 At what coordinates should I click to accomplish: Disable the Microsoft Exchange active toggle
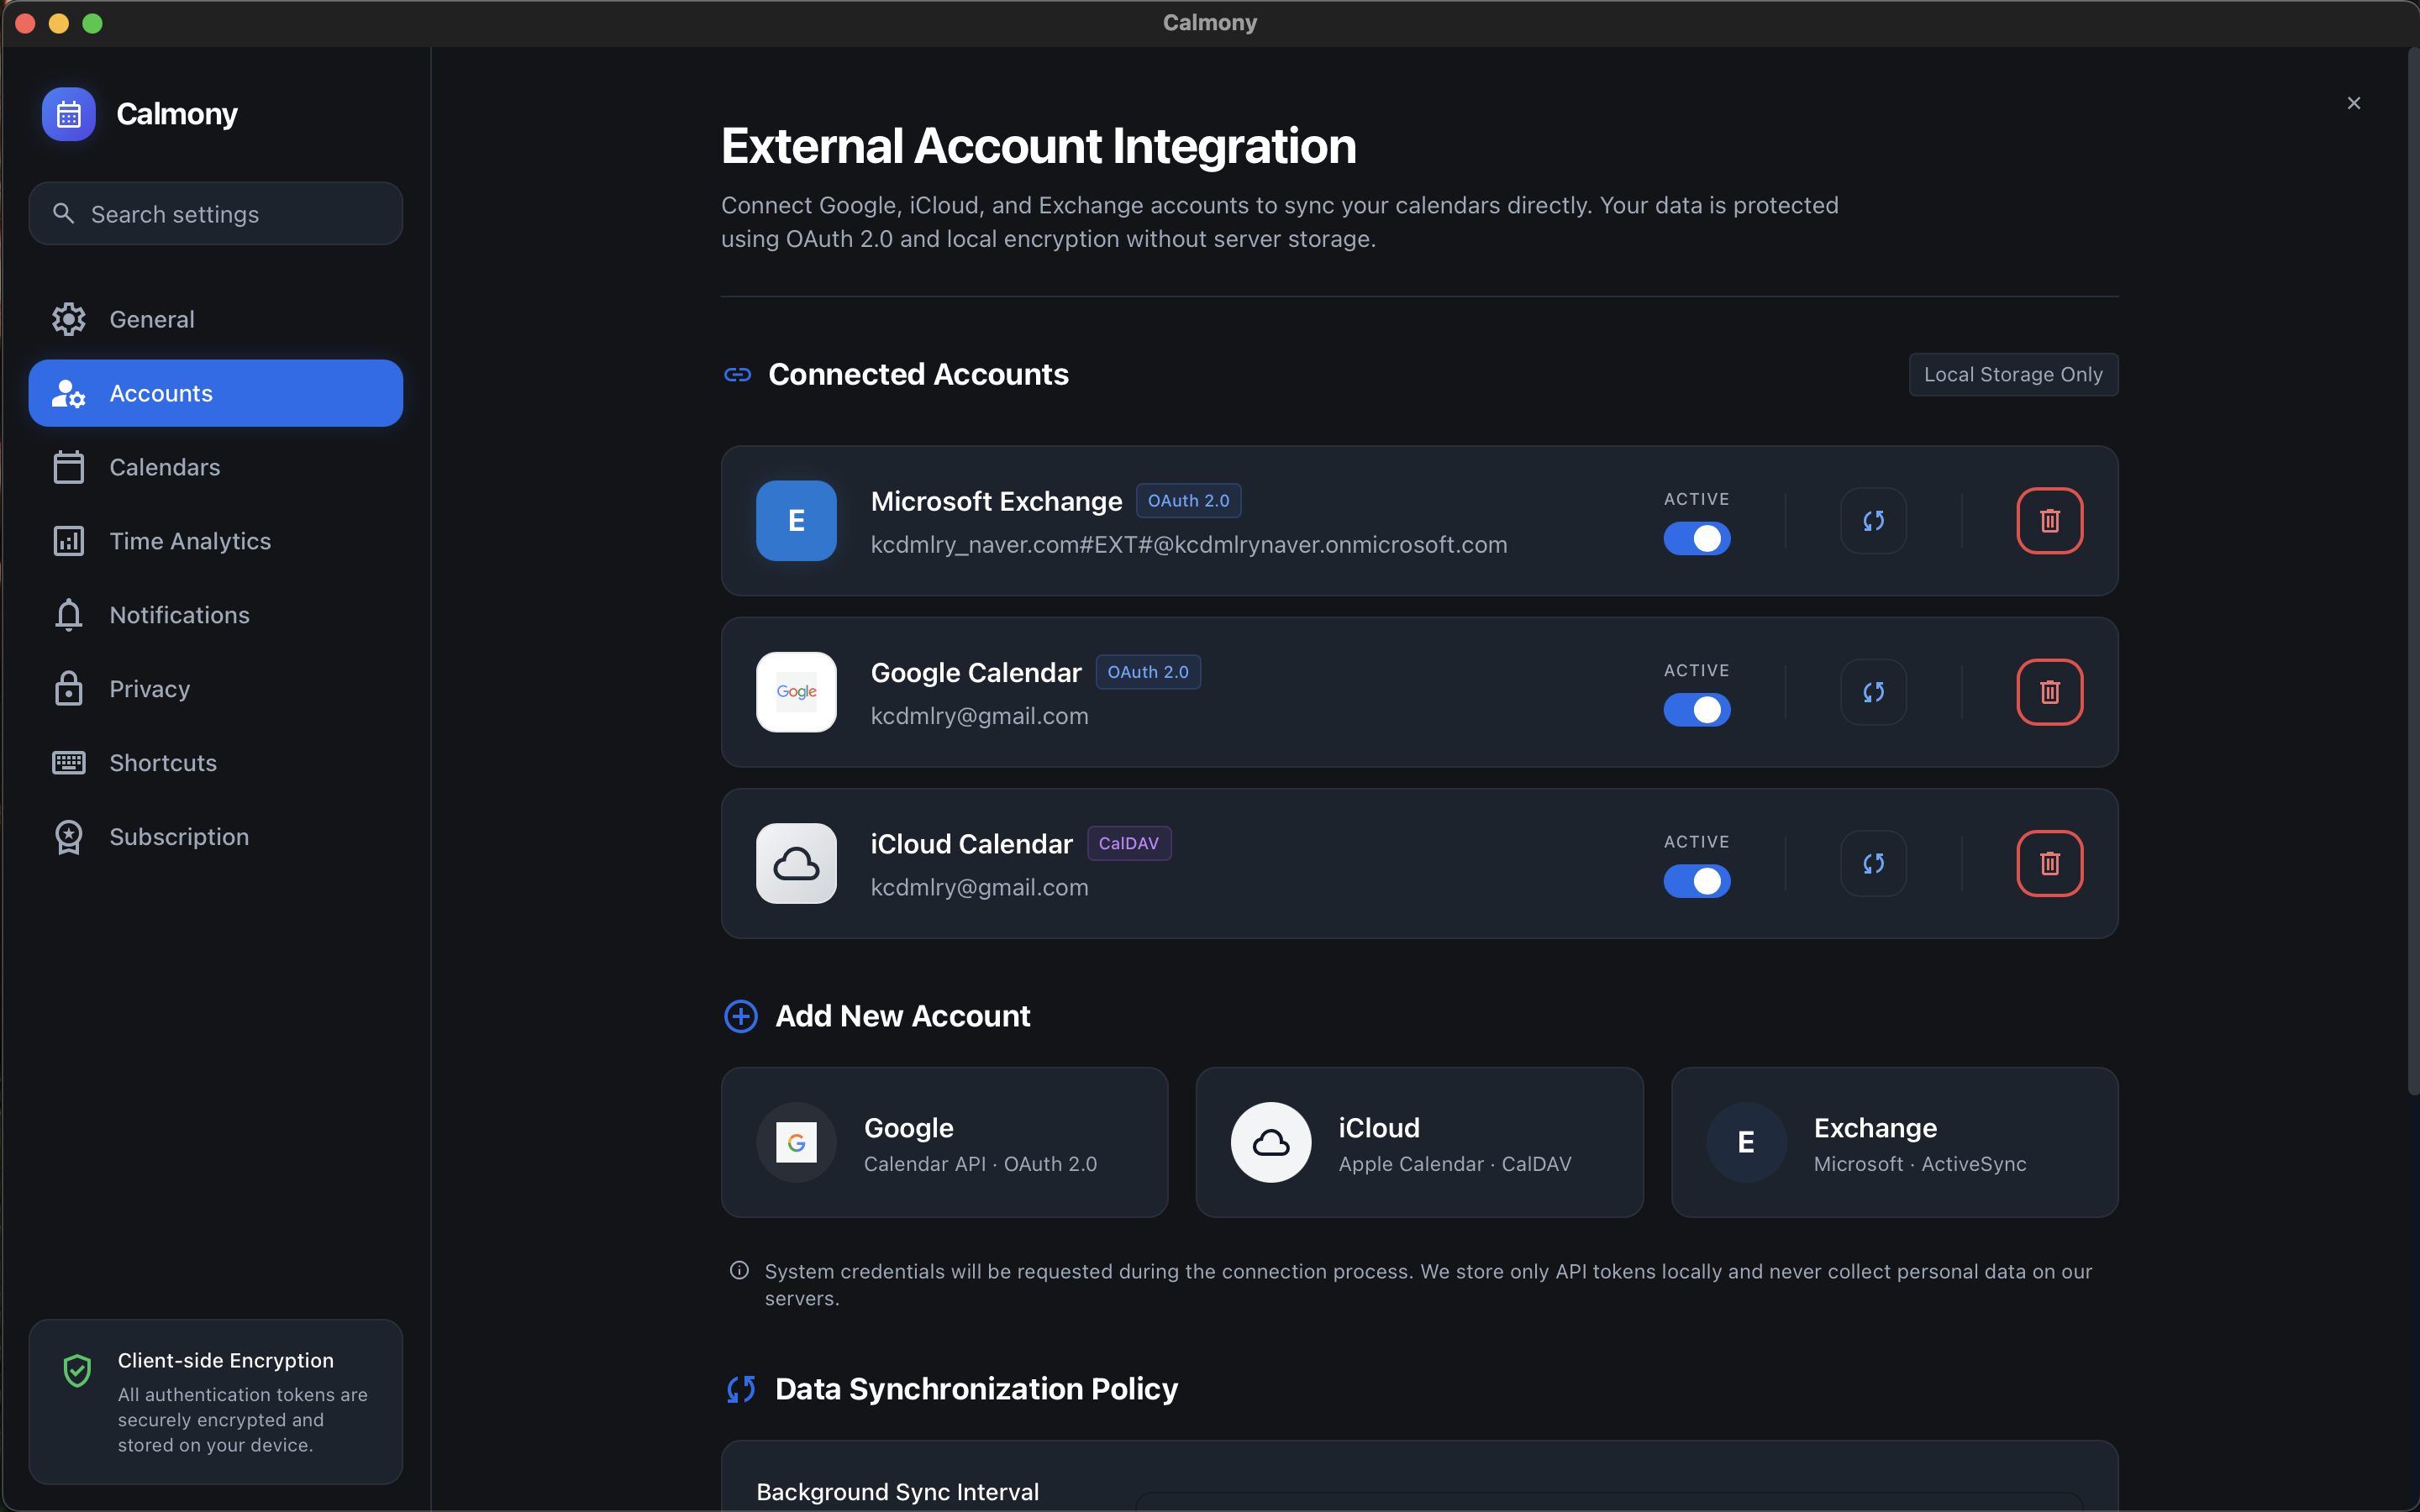[1697, 538]
